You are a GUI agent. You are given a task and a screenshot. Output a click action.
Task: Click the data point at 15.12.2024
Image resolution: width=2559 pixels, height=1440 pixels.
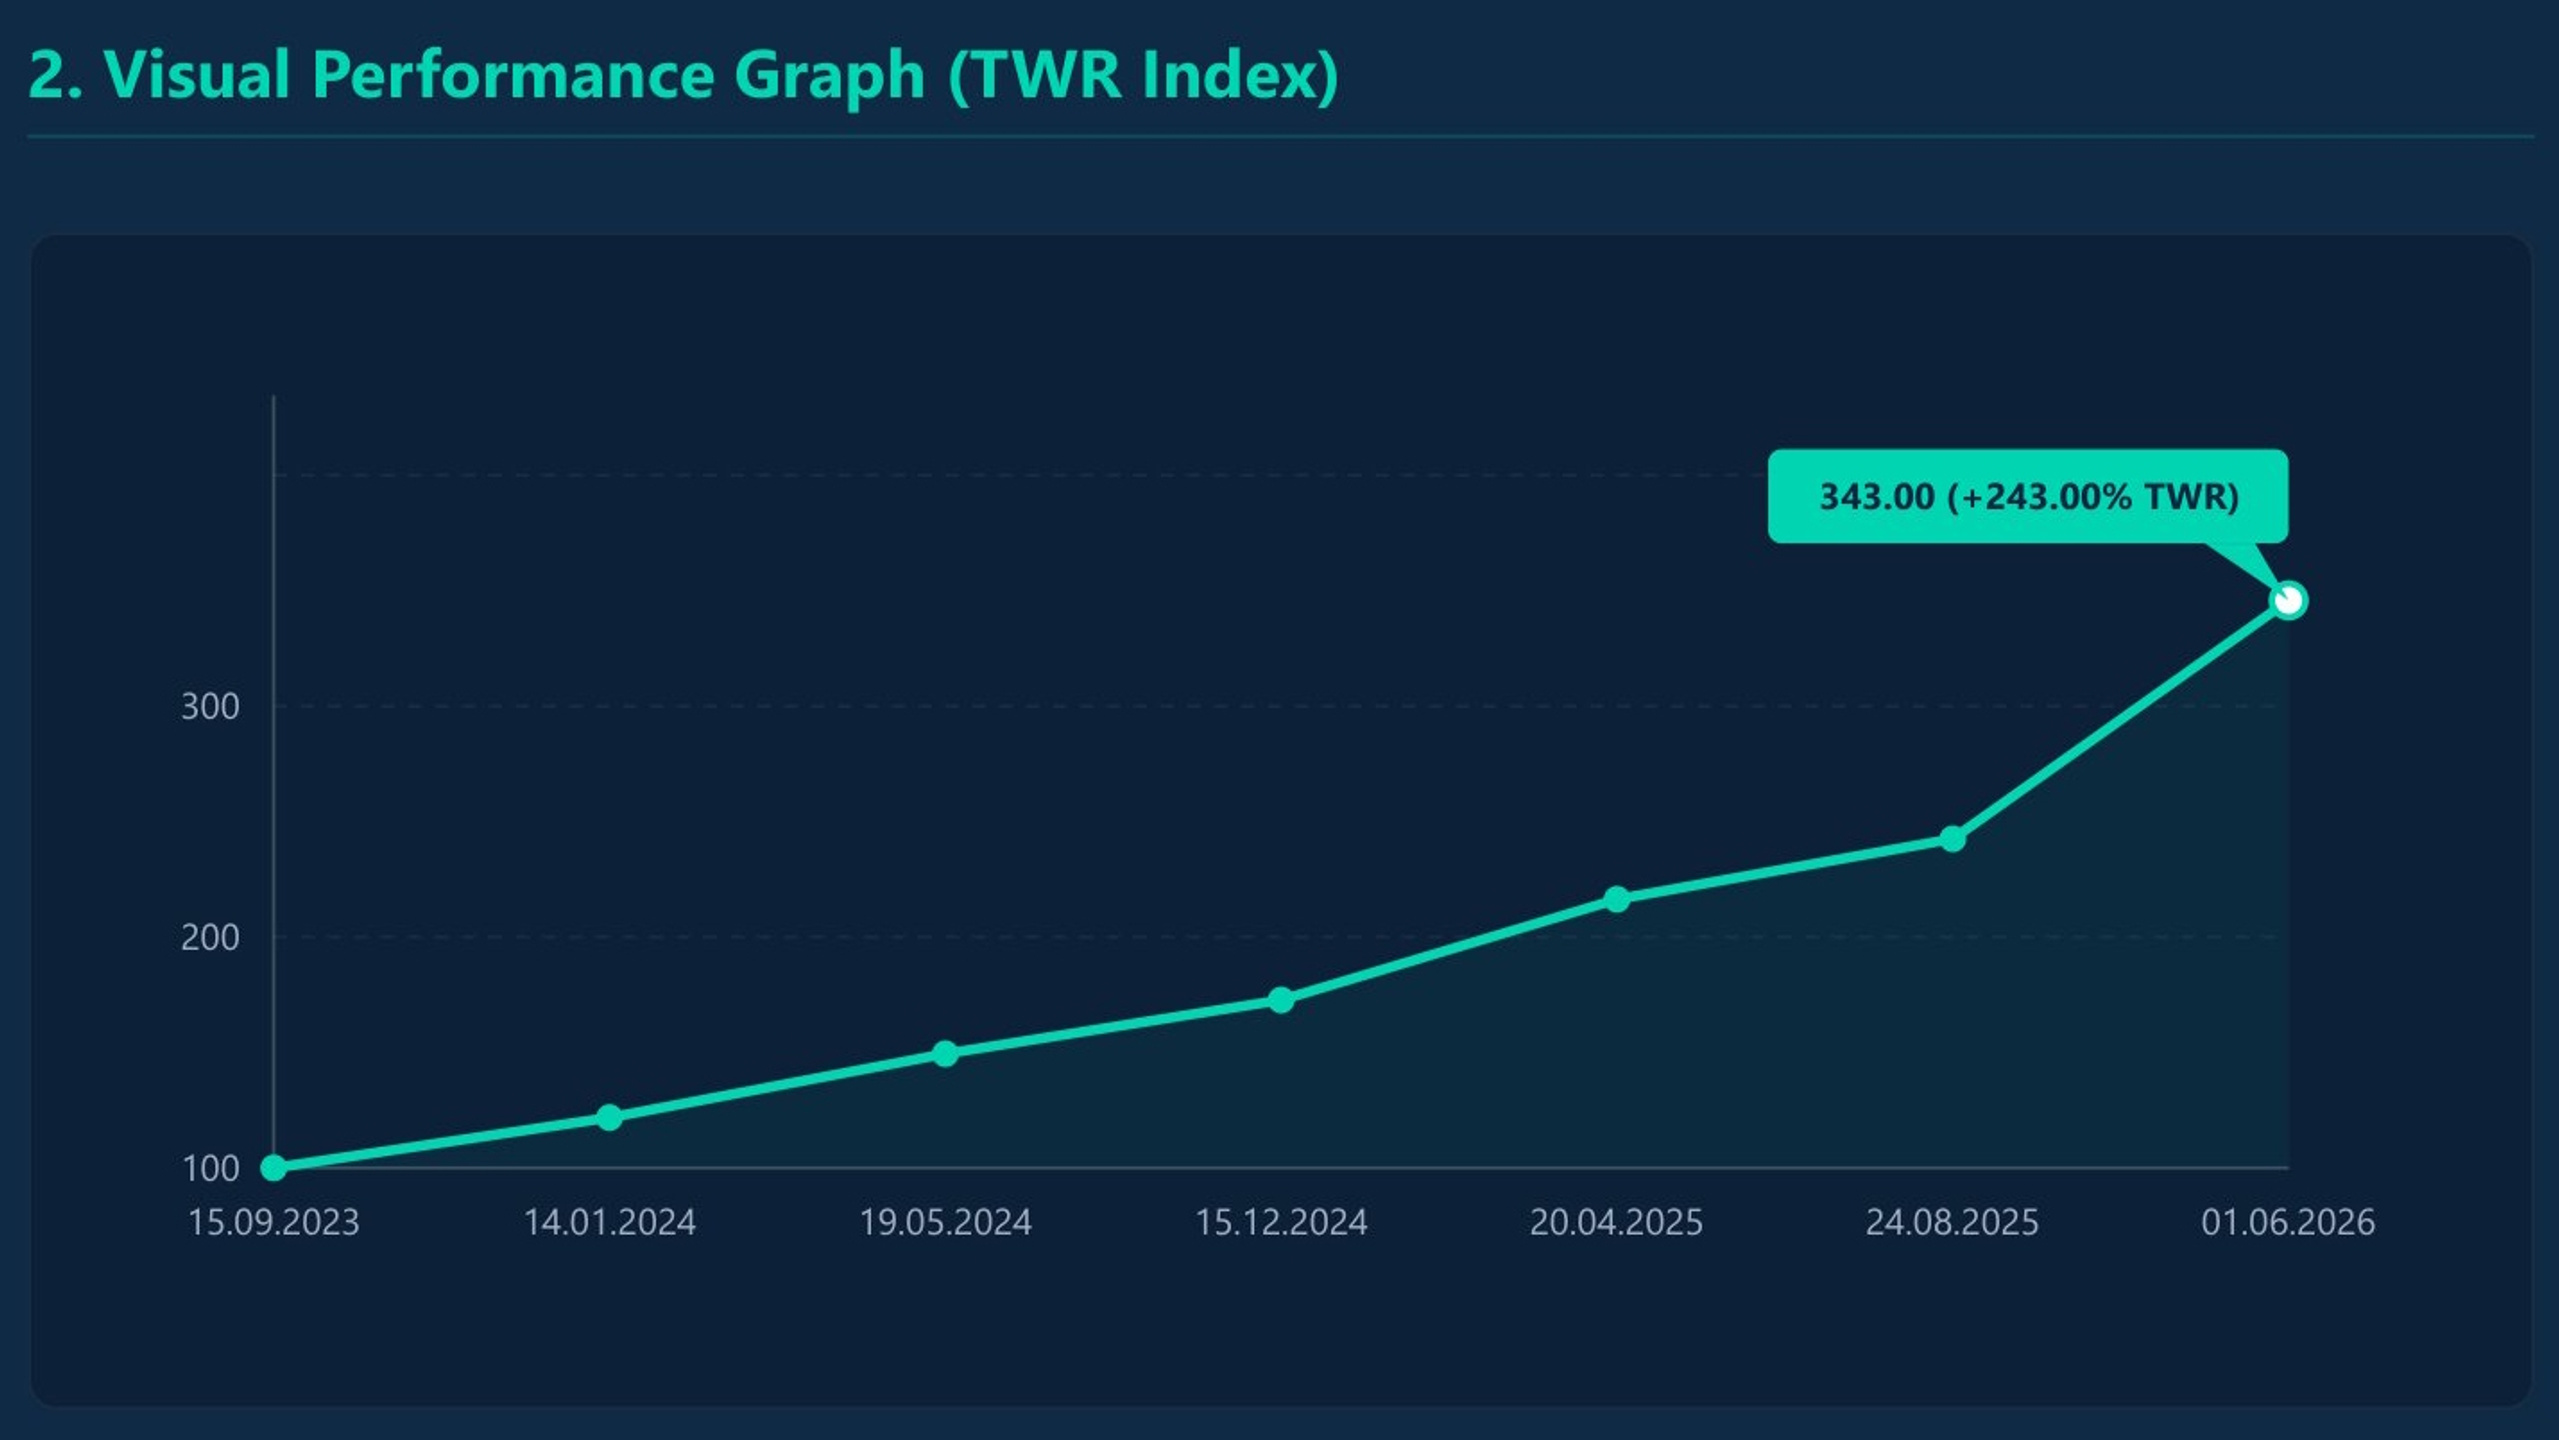(x=1281, y=1000)
